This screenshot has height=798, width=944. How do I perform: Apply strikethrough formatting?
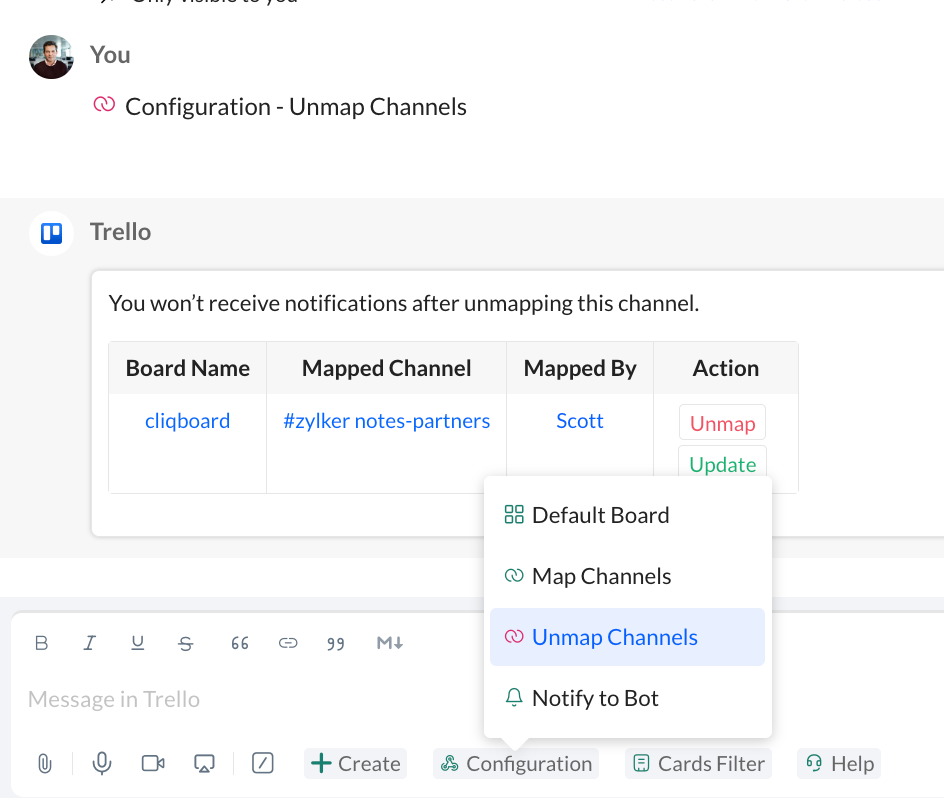tap(185, 644)
